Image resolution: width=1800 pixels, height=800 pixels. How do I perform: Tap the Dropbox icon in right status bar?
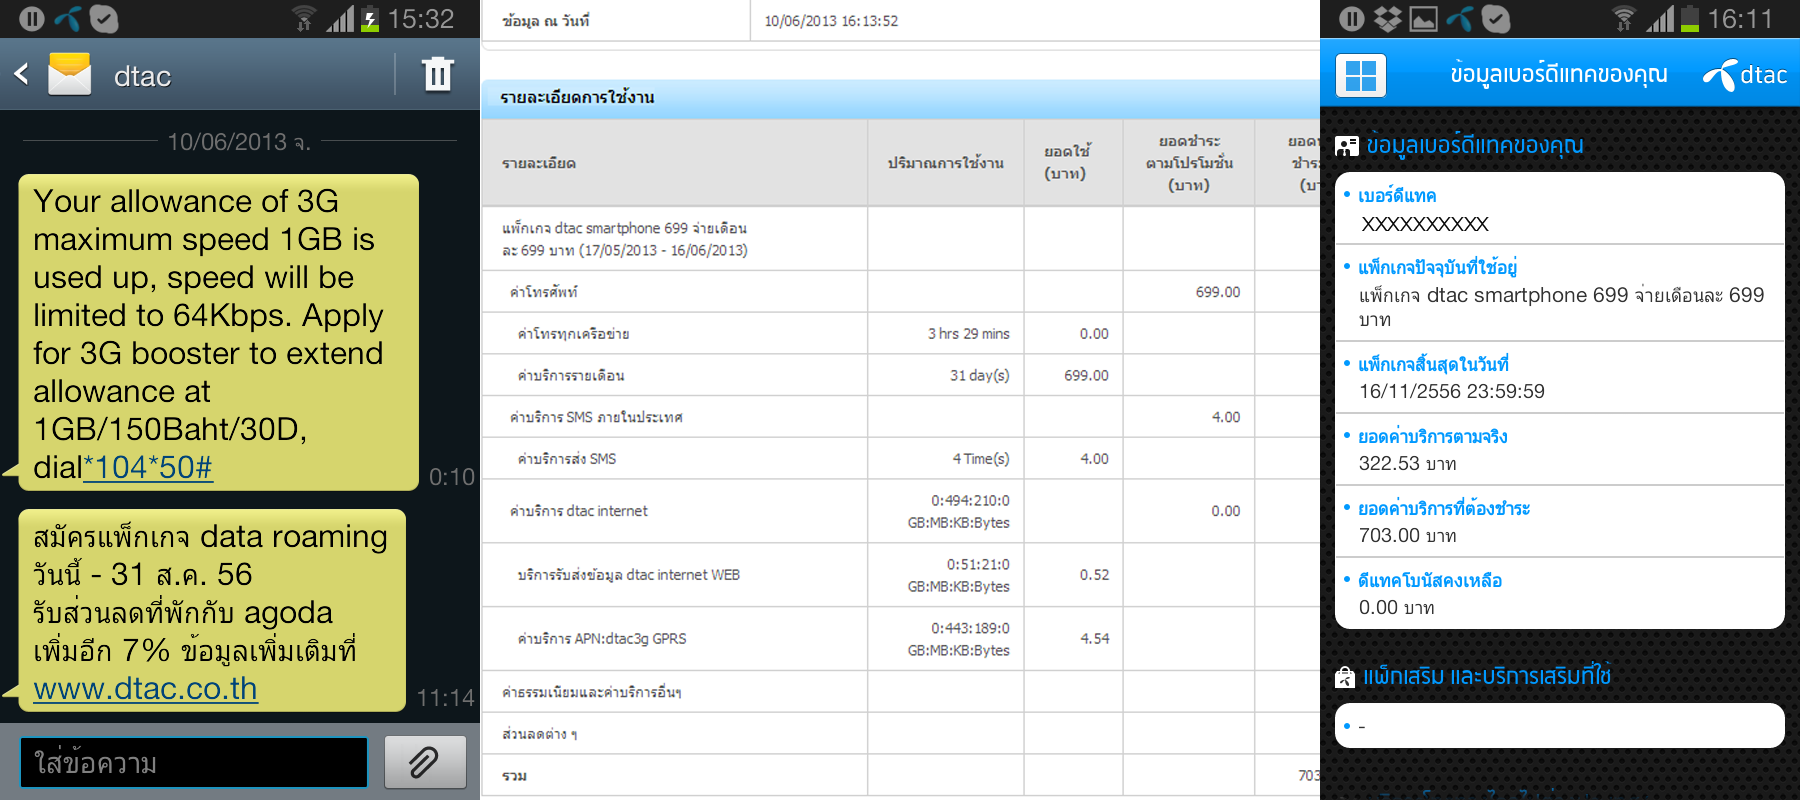[1387, 18]
